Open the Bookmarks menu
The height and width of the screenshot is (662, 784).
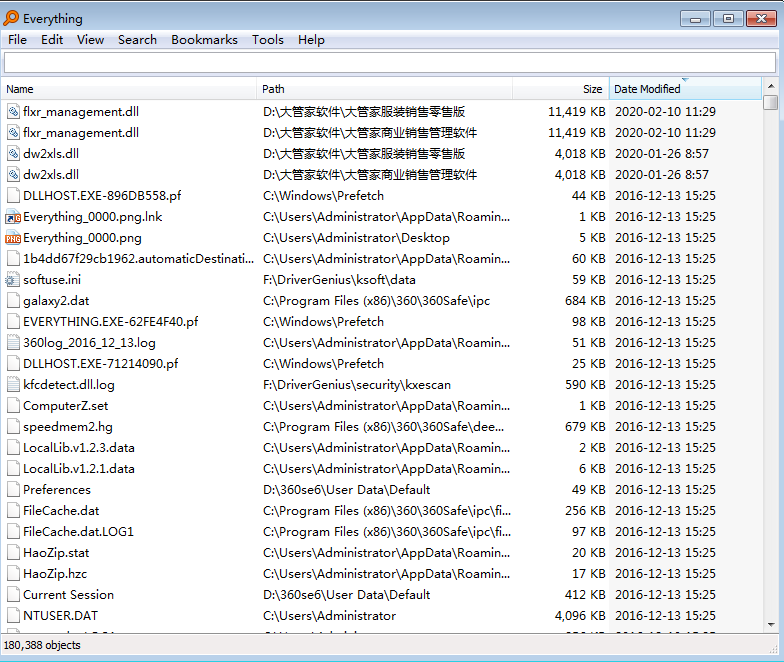(204, 40)
